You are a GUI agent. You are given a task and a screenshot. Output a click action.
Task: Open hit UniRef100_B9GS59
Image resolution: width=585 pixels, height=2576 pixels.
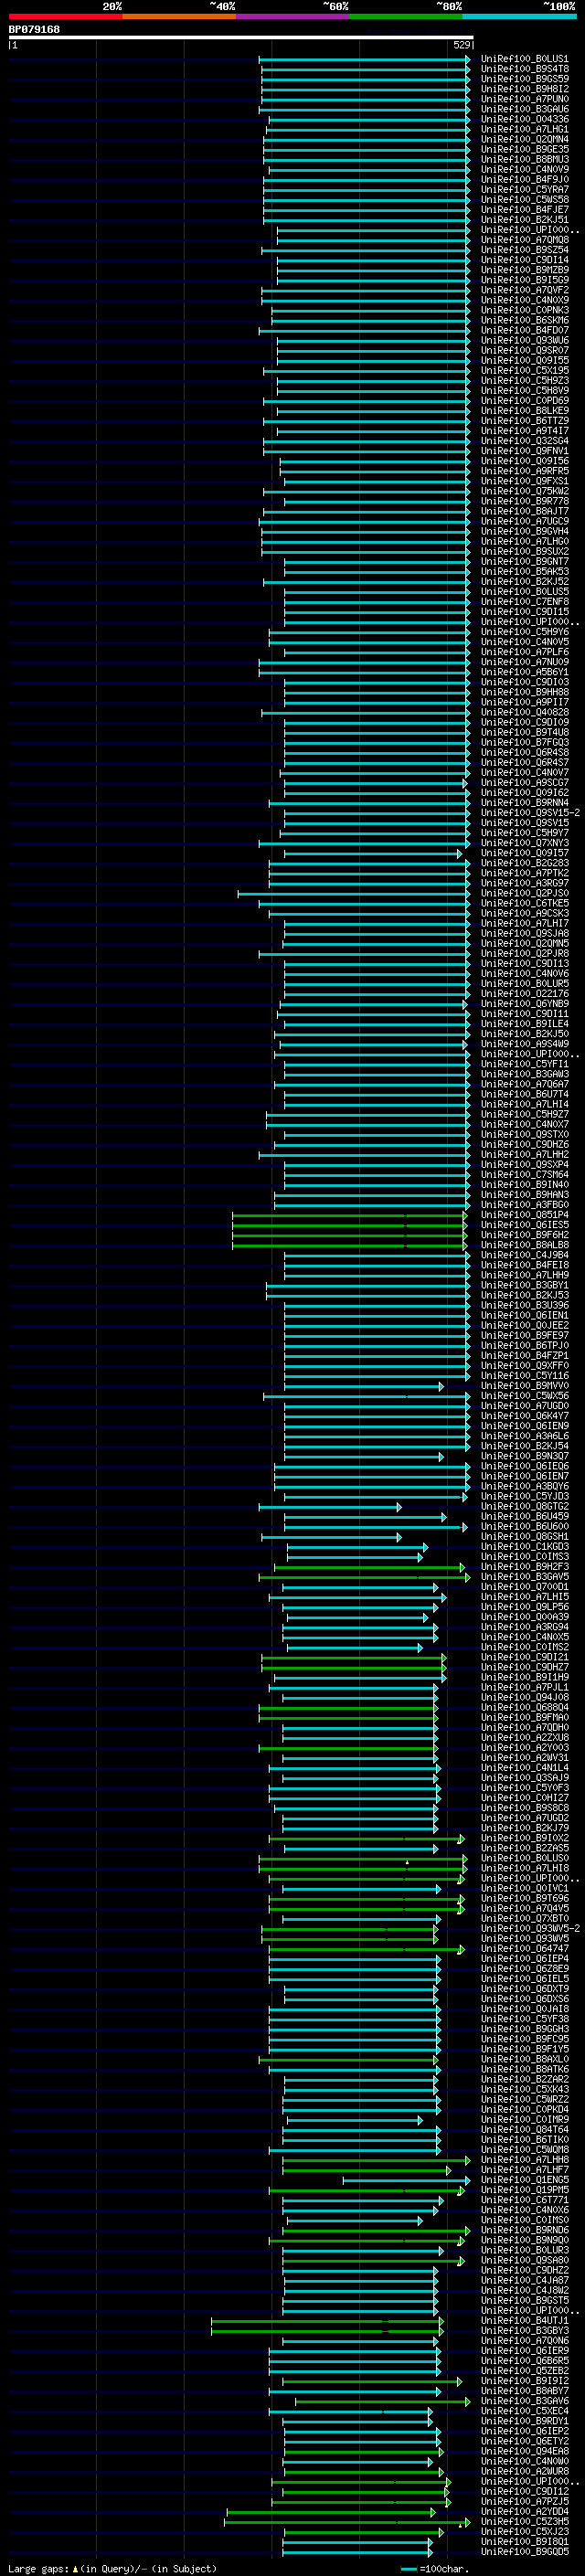(x=524, y=79)
